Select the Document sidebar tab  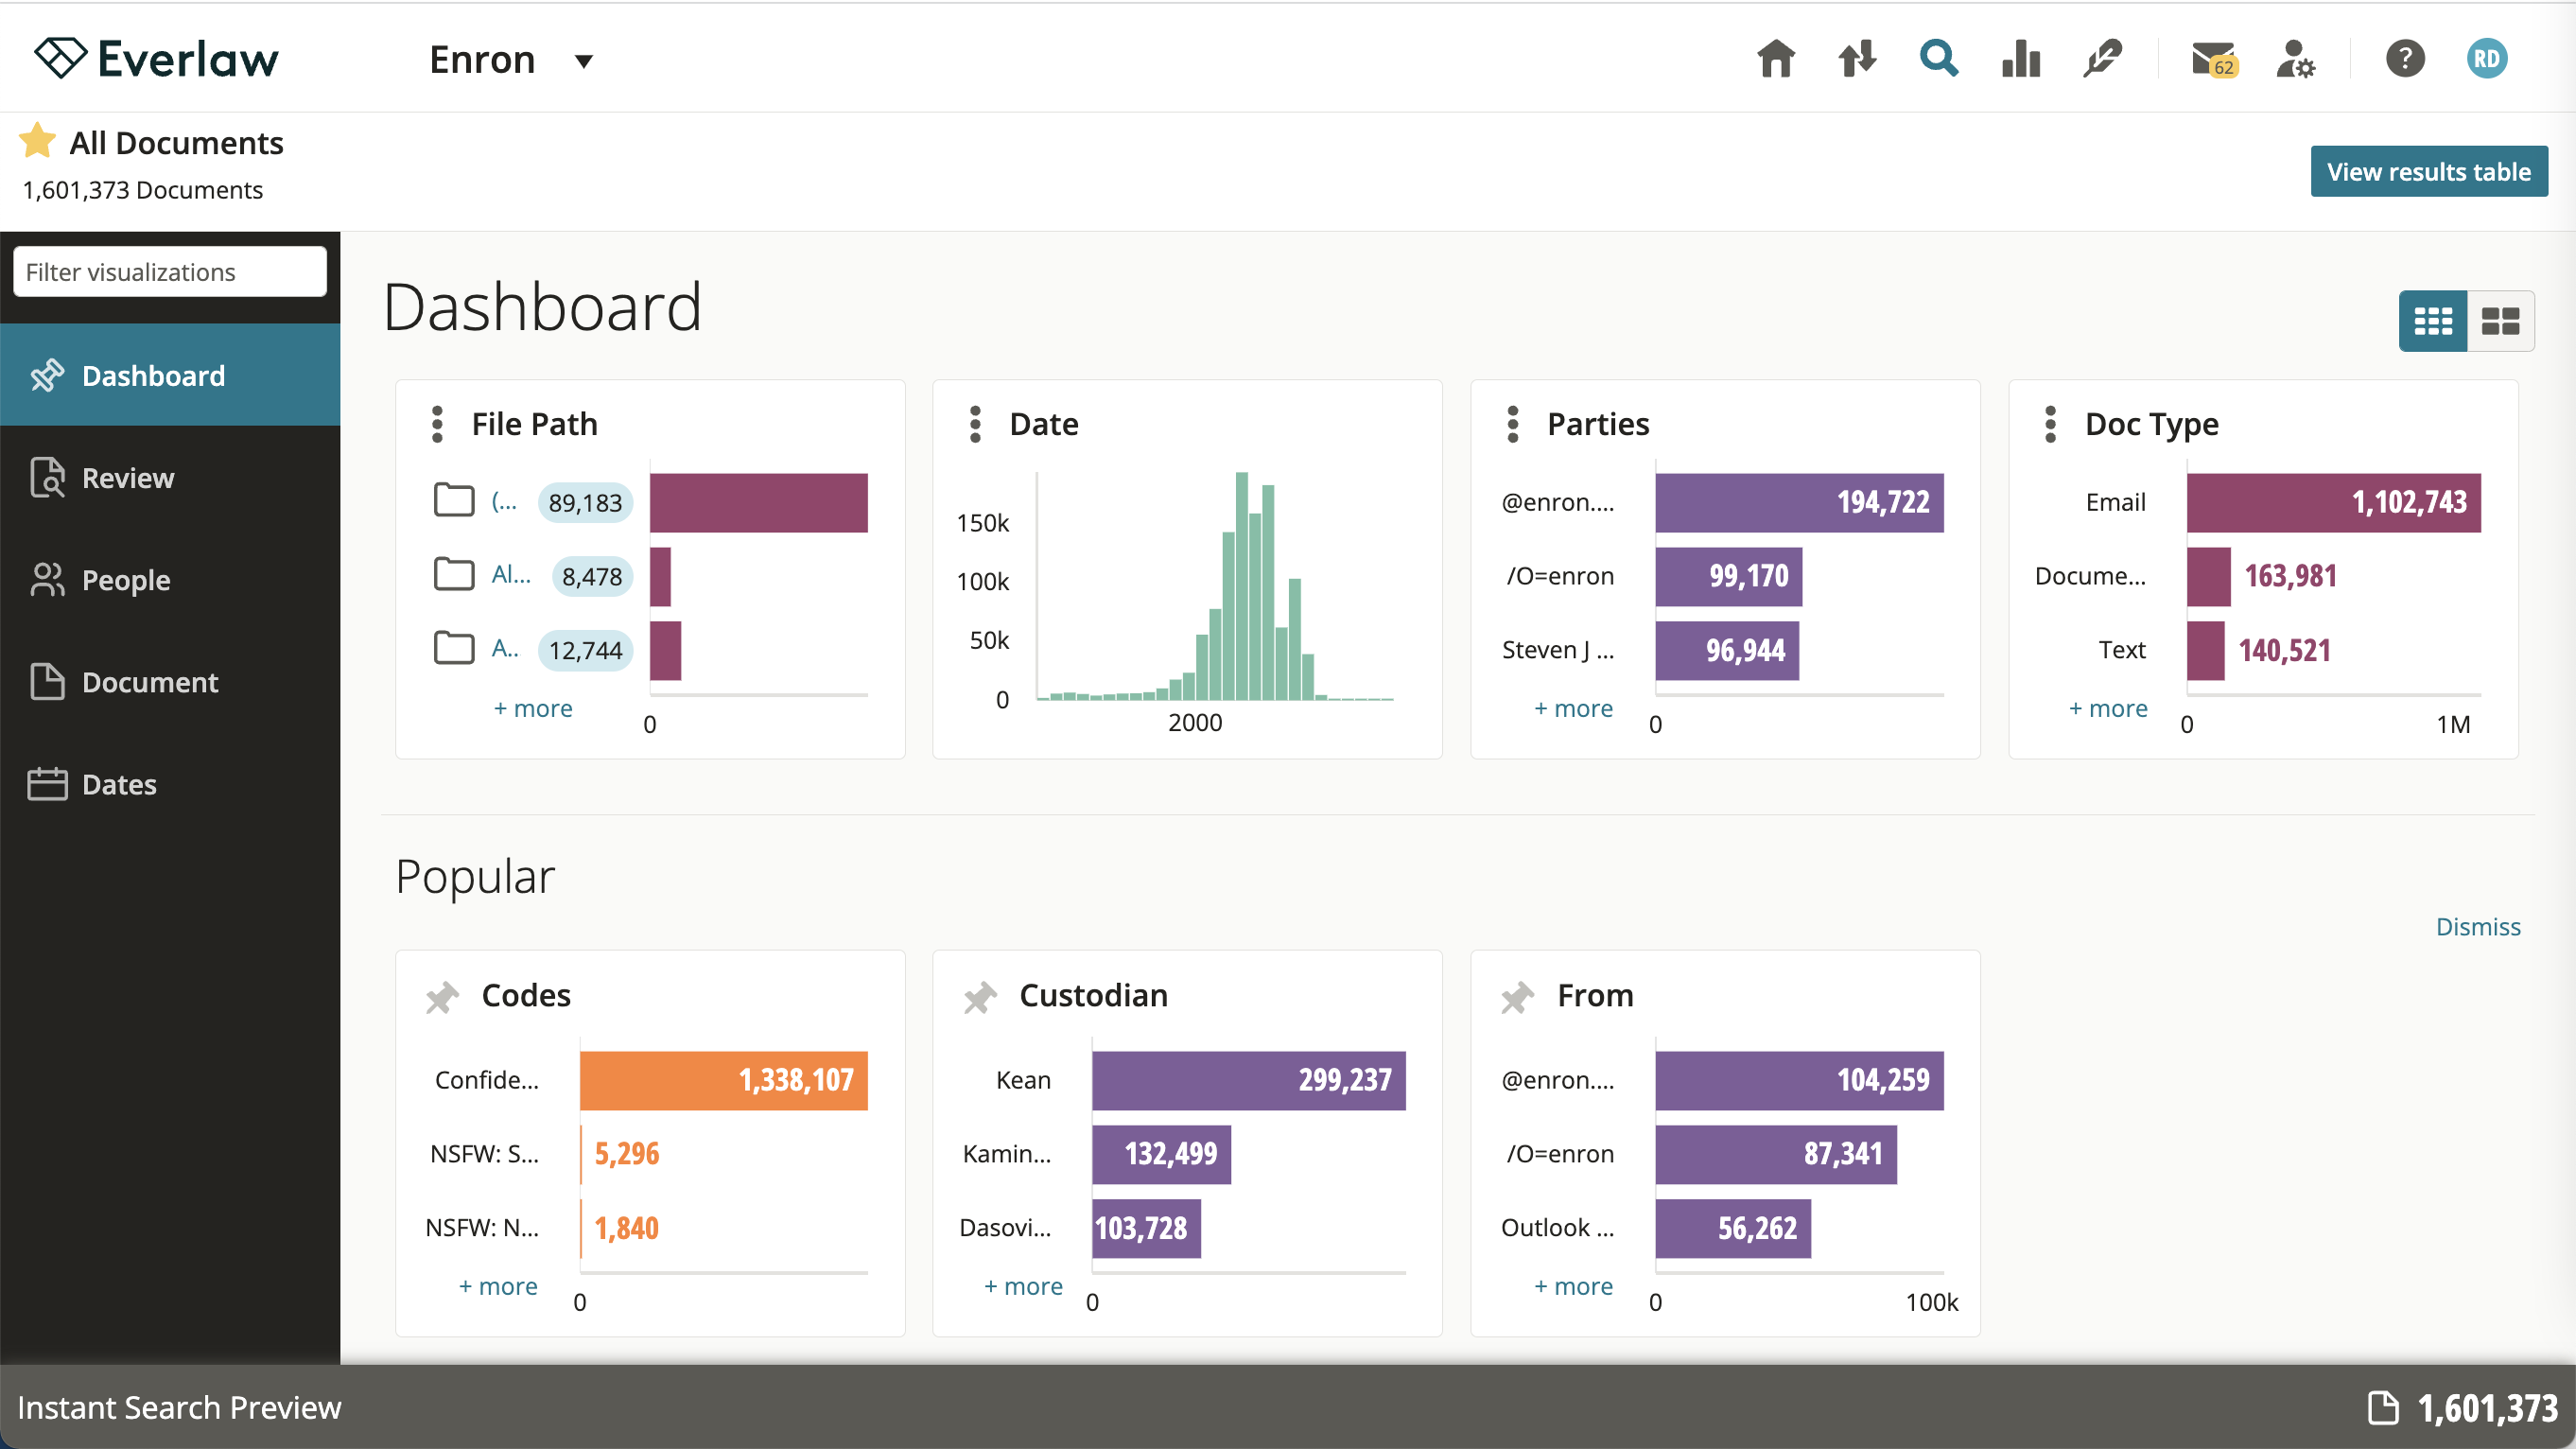pyautogui.click(x=170, y=681)
